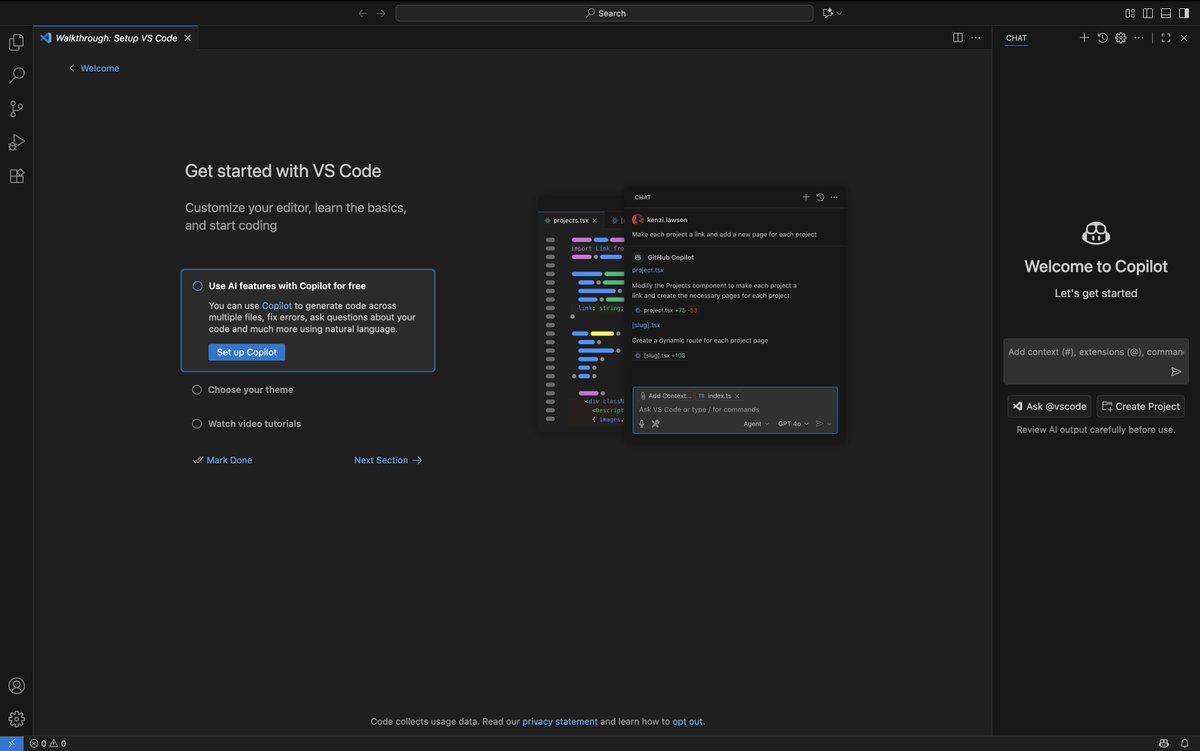Go back to Welcome page
This screenshot has width=1200, height=751.
click(x=93, y=68)
